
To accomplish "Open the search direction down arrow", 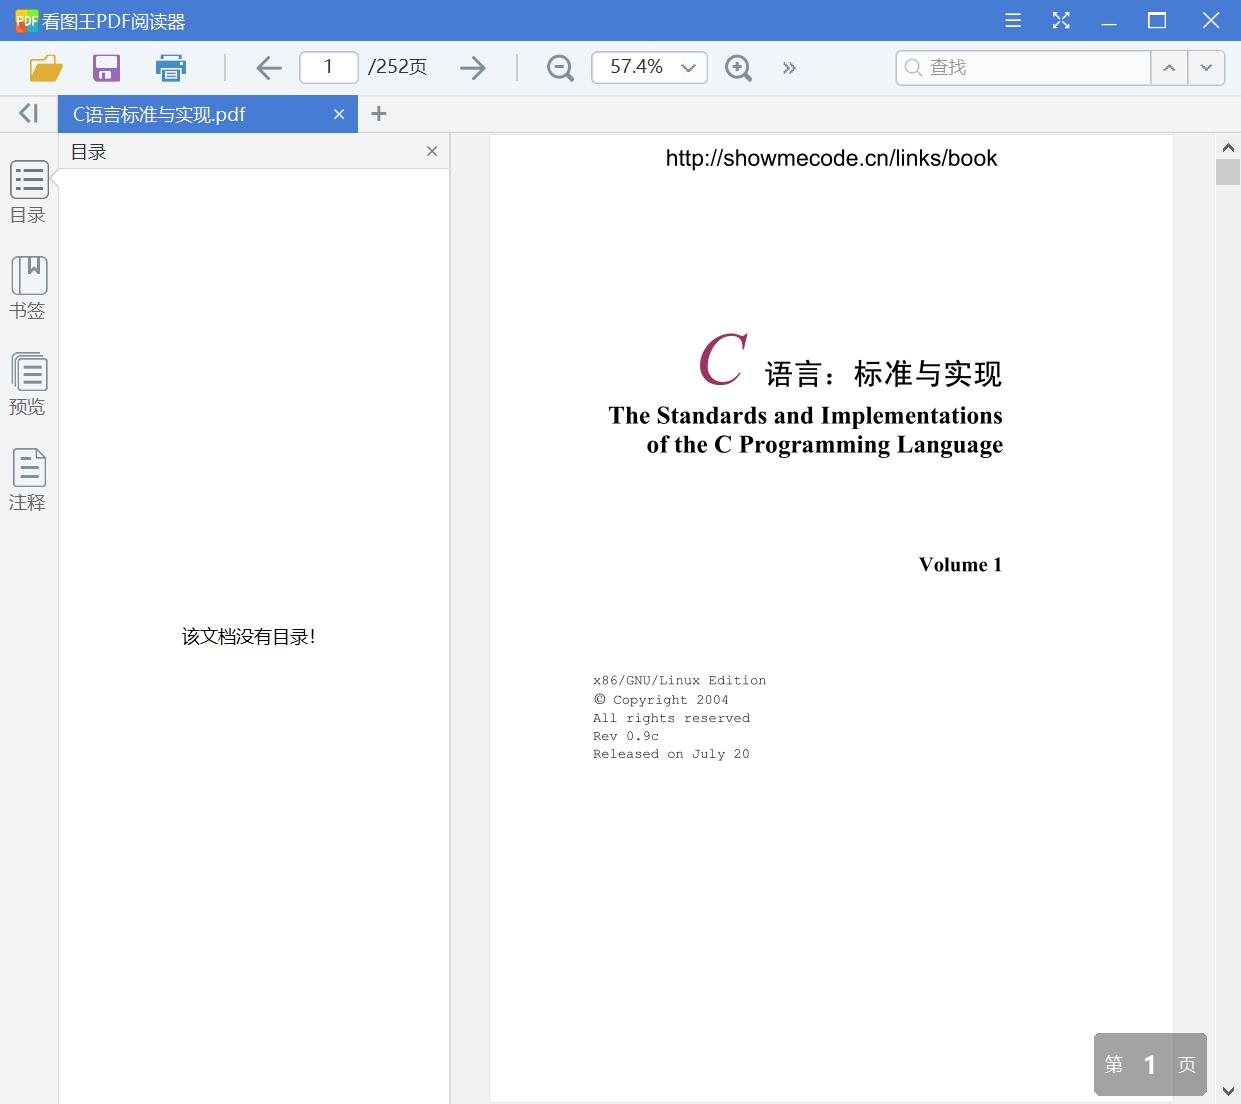I will 1206,67.
